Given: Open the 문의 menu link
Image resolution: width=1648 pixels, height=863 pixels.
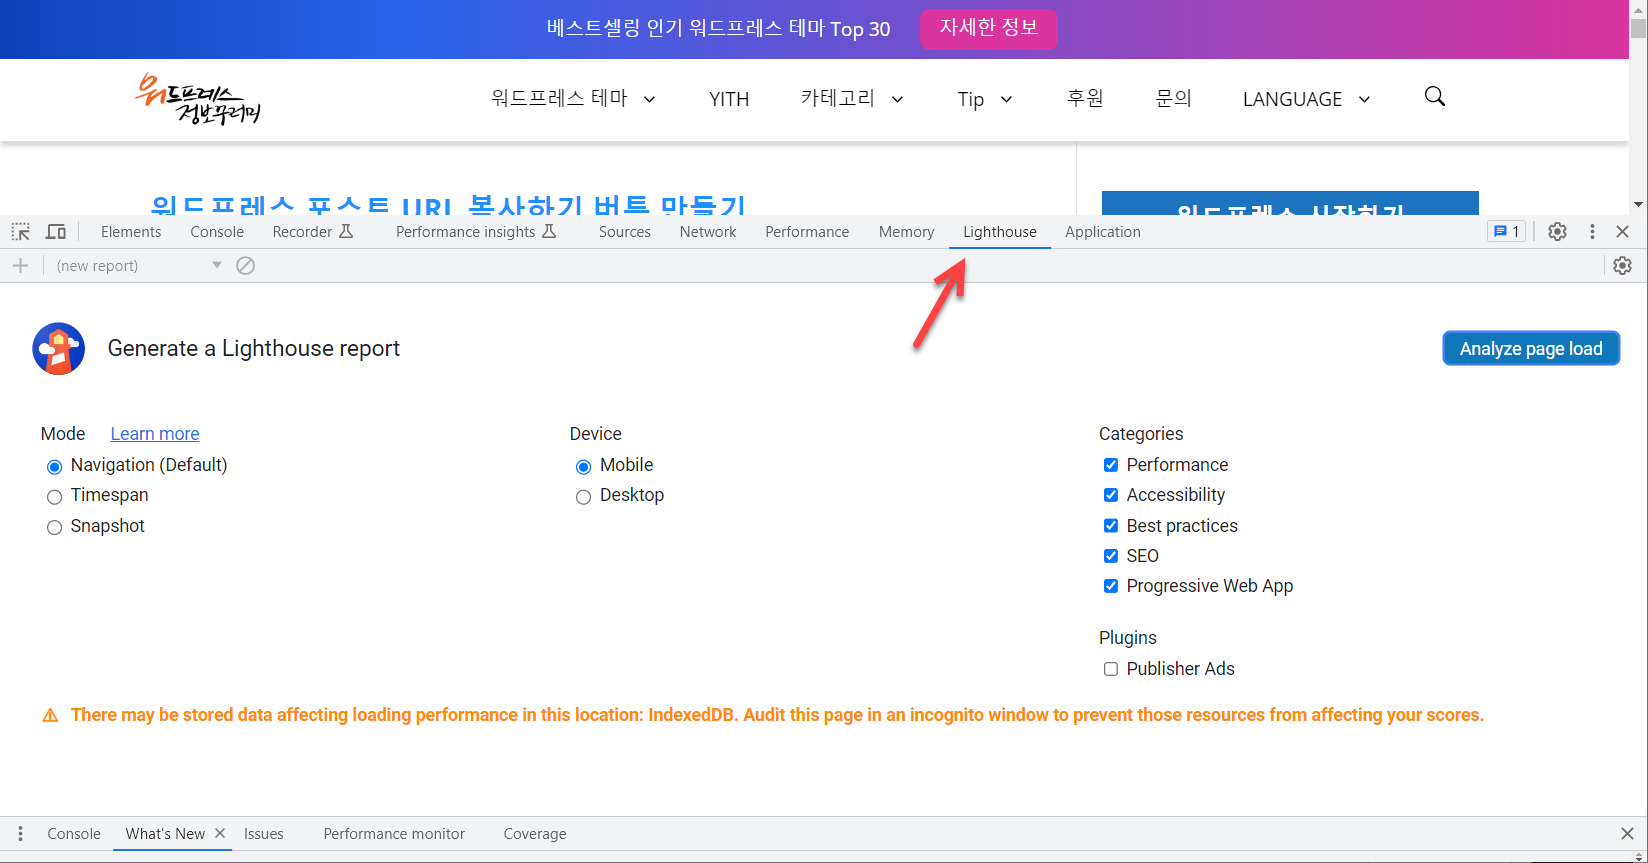Looking at the screenshot, I should [1173, 98].
